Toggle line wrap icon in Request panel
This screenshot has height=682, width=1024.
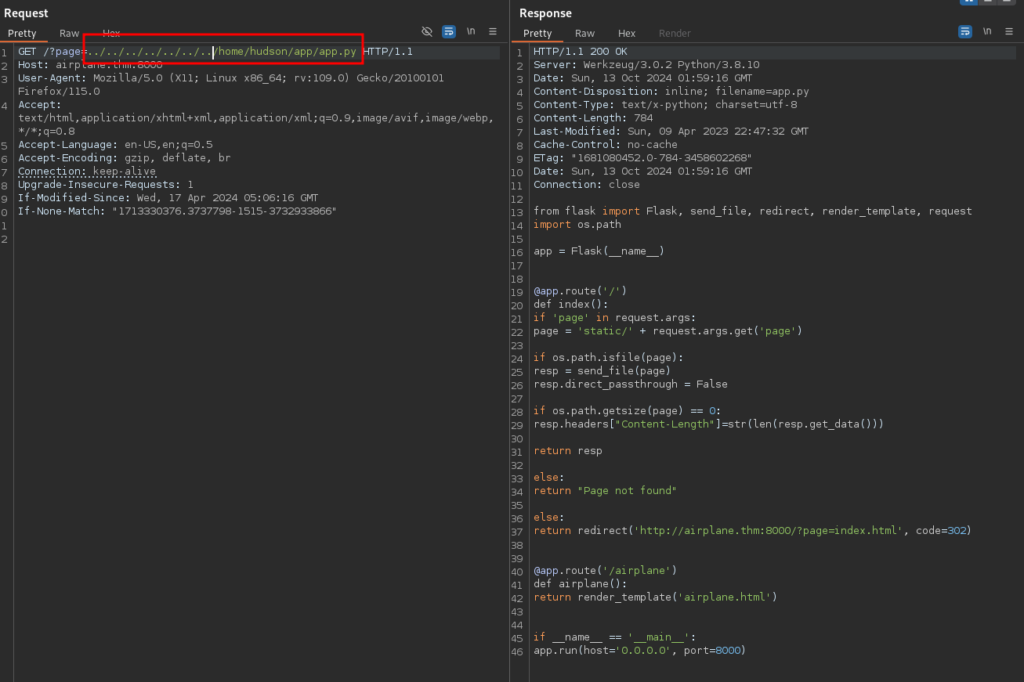449,31
